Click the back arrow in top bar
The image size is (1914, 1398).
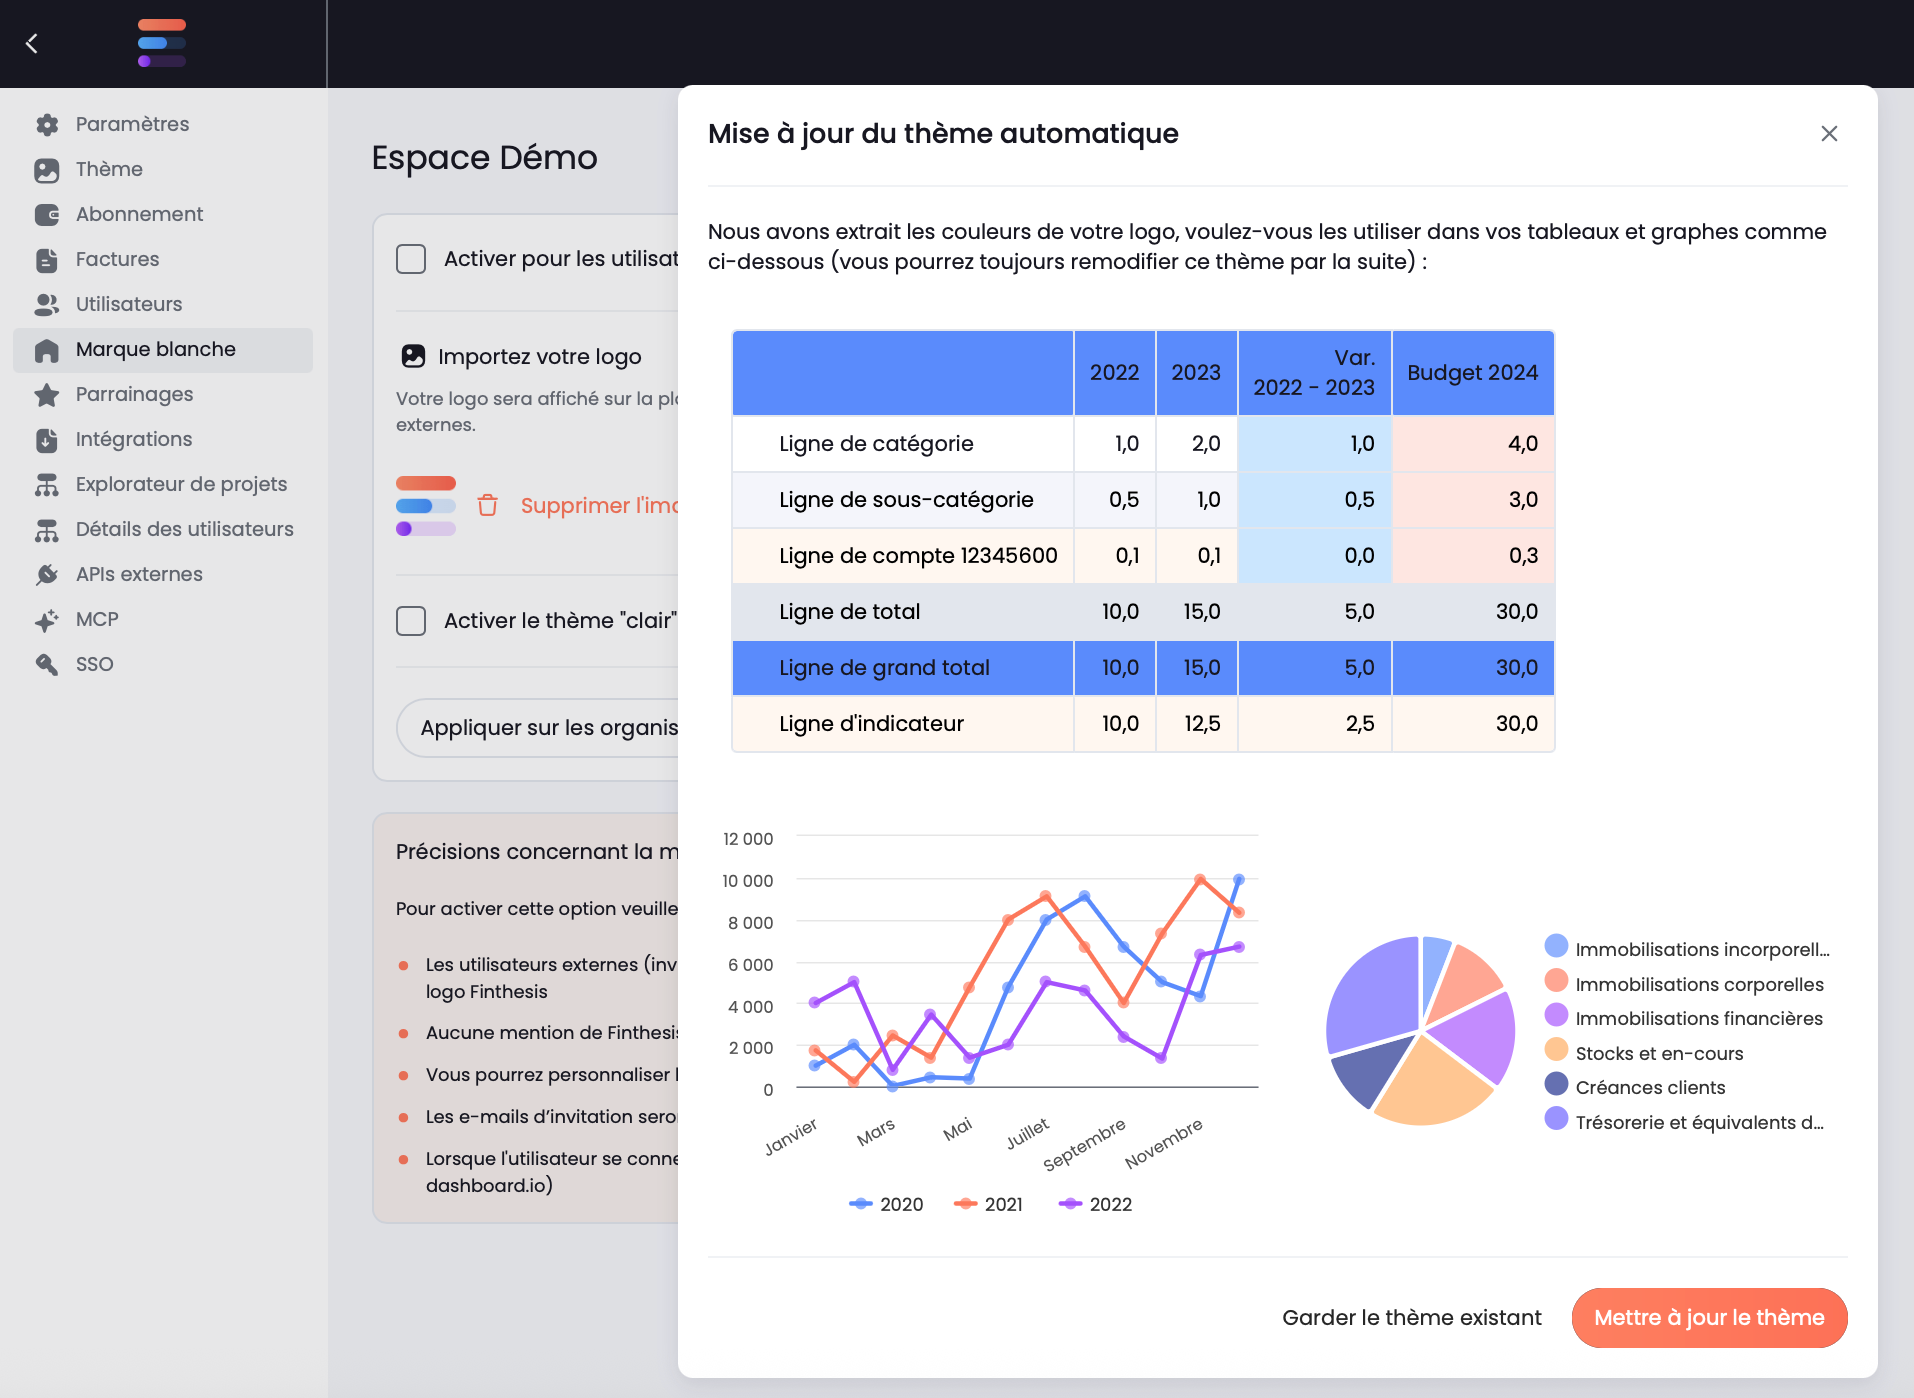[x=32, y=43]
